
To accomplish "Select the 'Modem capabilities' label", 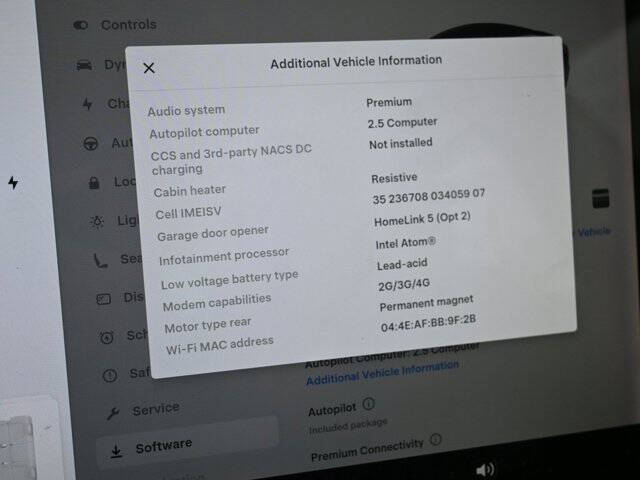I will click(217, 302).
